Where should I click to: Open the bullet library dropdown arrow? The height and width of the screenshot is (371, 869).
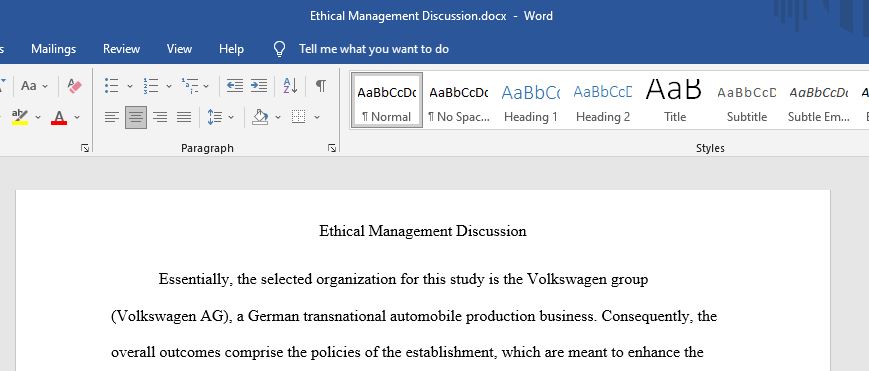point(130,86)
